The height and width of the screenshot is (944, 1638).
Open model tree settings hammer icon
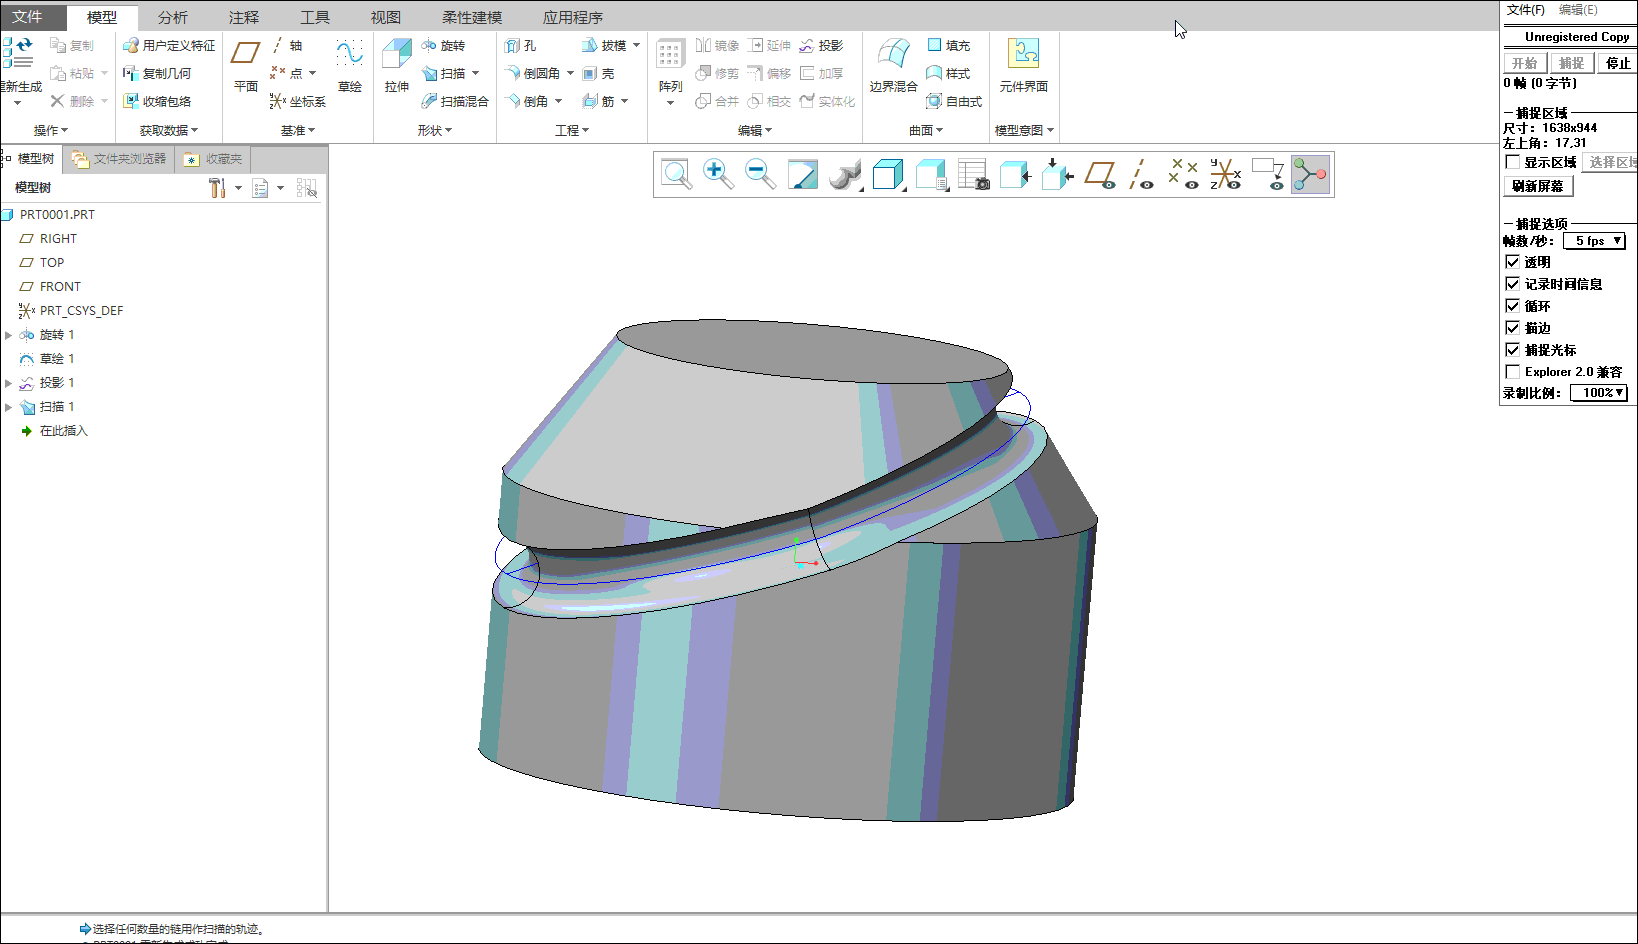[217, 188]
